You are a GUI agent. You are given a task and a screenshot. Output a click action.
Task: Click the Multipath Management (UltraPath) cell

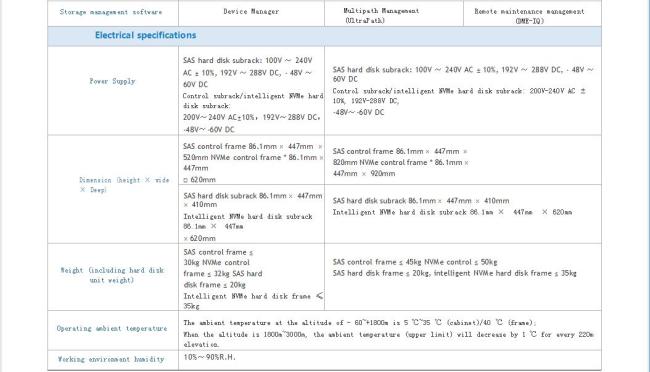pos(381,15)
